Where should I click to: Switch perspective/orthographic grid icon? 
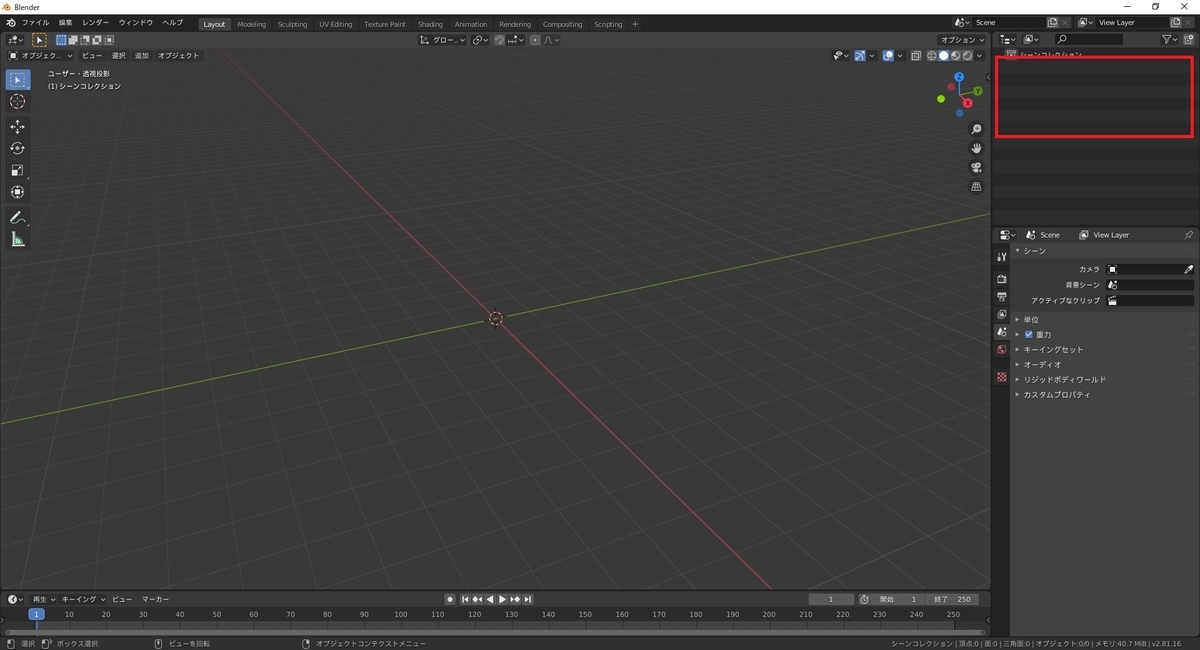point(977,186)
